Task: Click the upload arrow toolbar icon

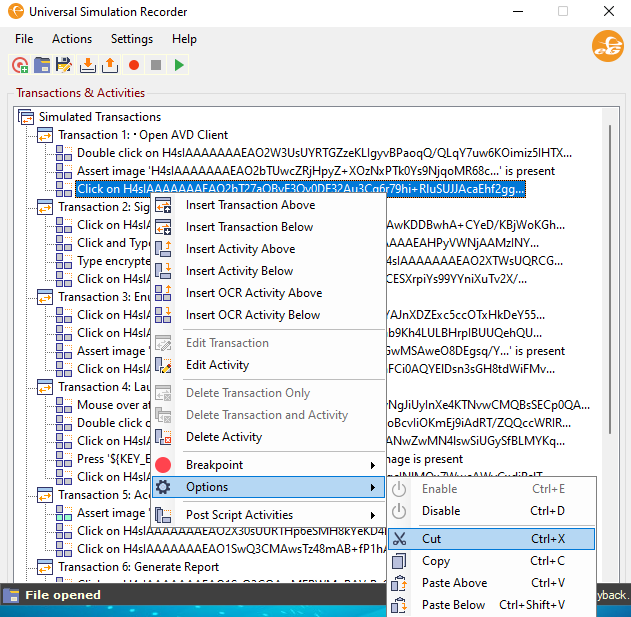Action: (110, 65)
